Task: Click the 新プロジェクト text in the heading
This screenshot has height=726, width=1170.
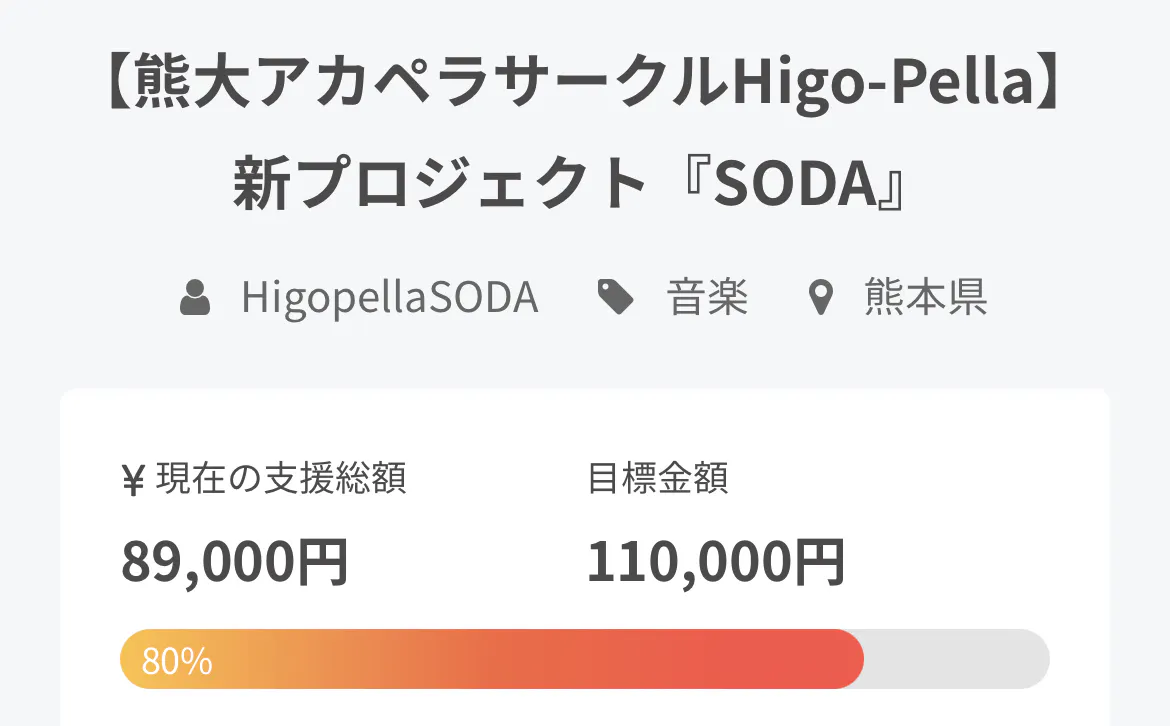Action: 440,184
